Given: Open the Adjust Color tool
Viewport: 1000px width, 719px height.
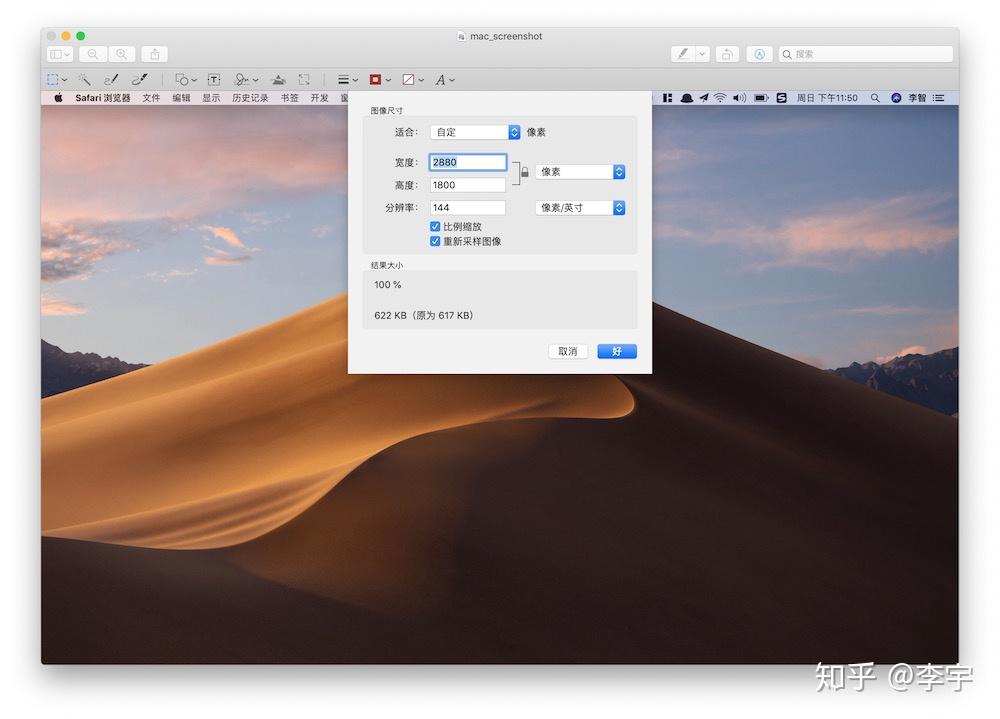Looking at the screenshot, I should click(x=278, y=79).
